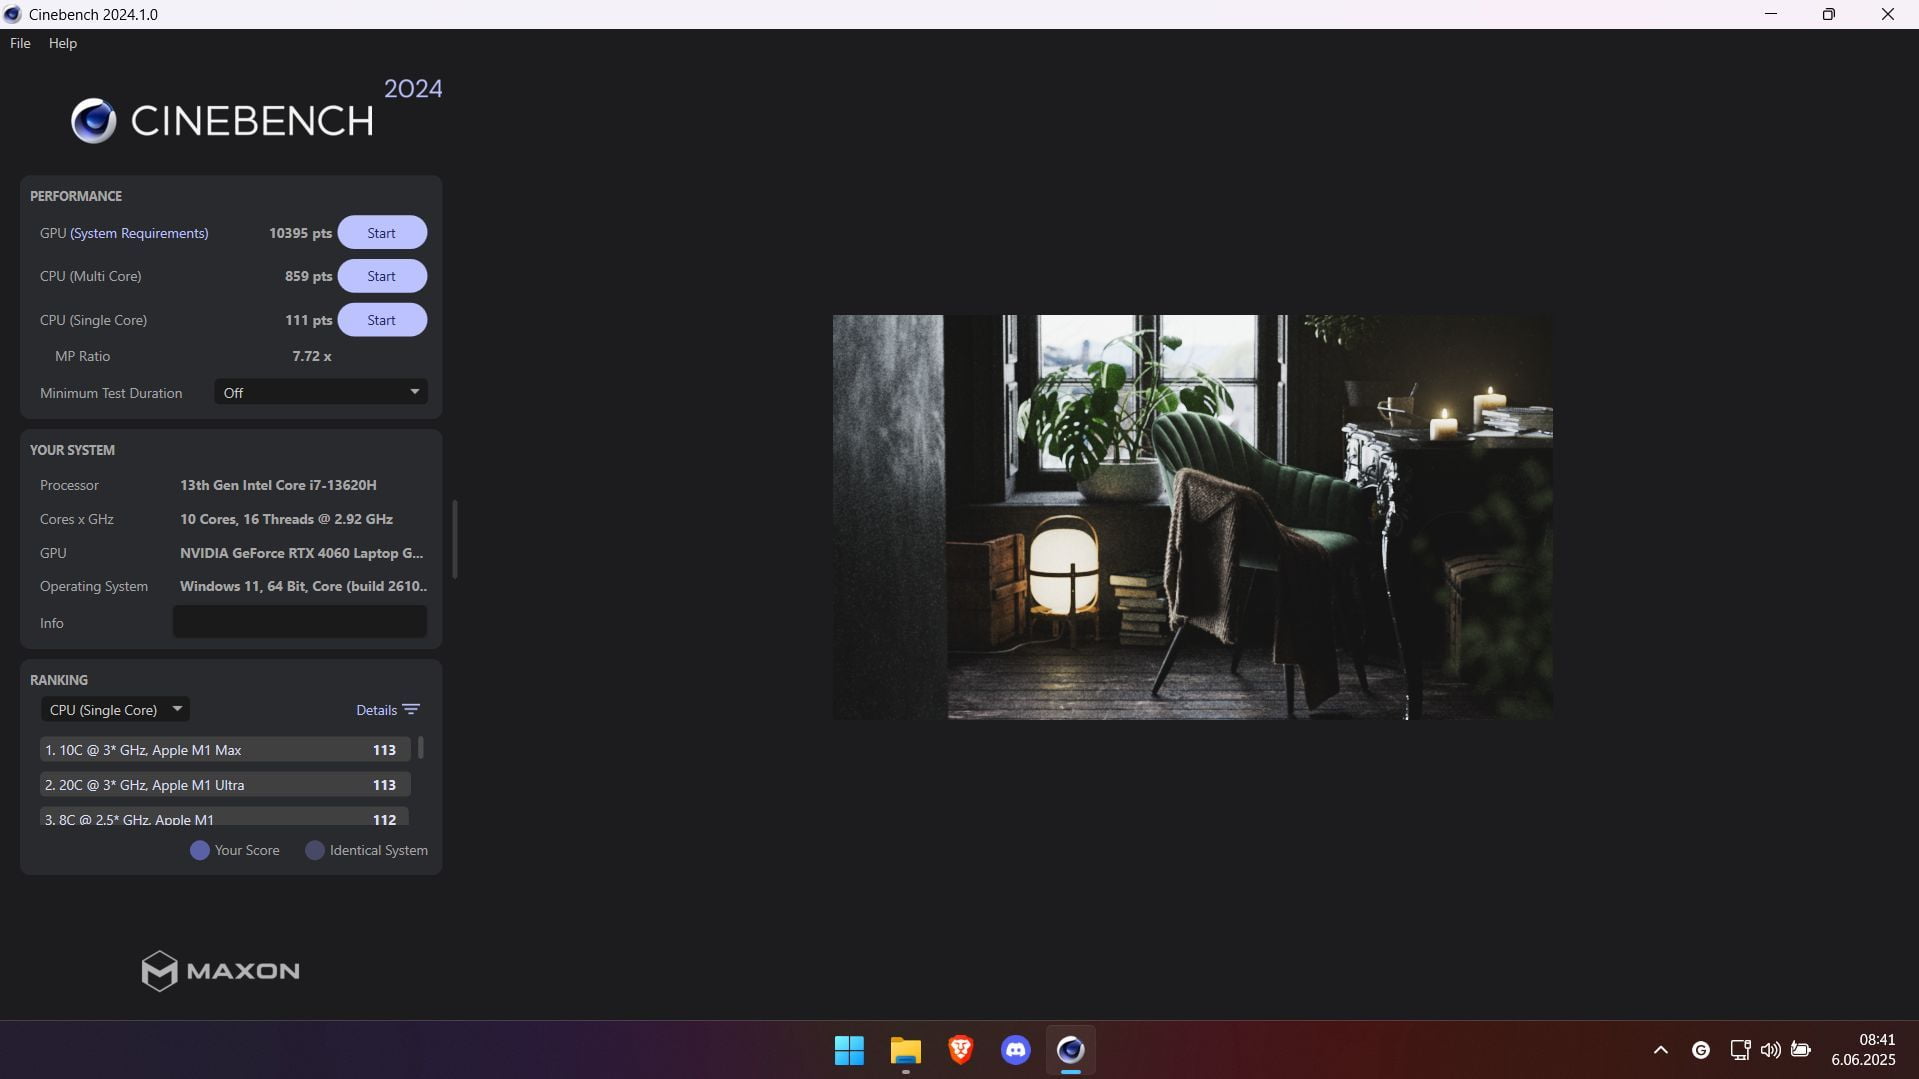Viewport: 1919px width, 1079px height.
Task: Open the clock and date 08:41
Action: click(x=1864, y=1050)
